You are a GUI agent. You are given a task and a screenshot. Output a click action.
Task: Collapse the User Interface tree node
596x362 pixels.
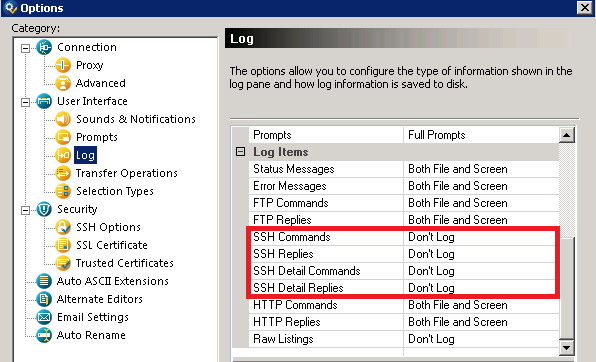point(25,102)
